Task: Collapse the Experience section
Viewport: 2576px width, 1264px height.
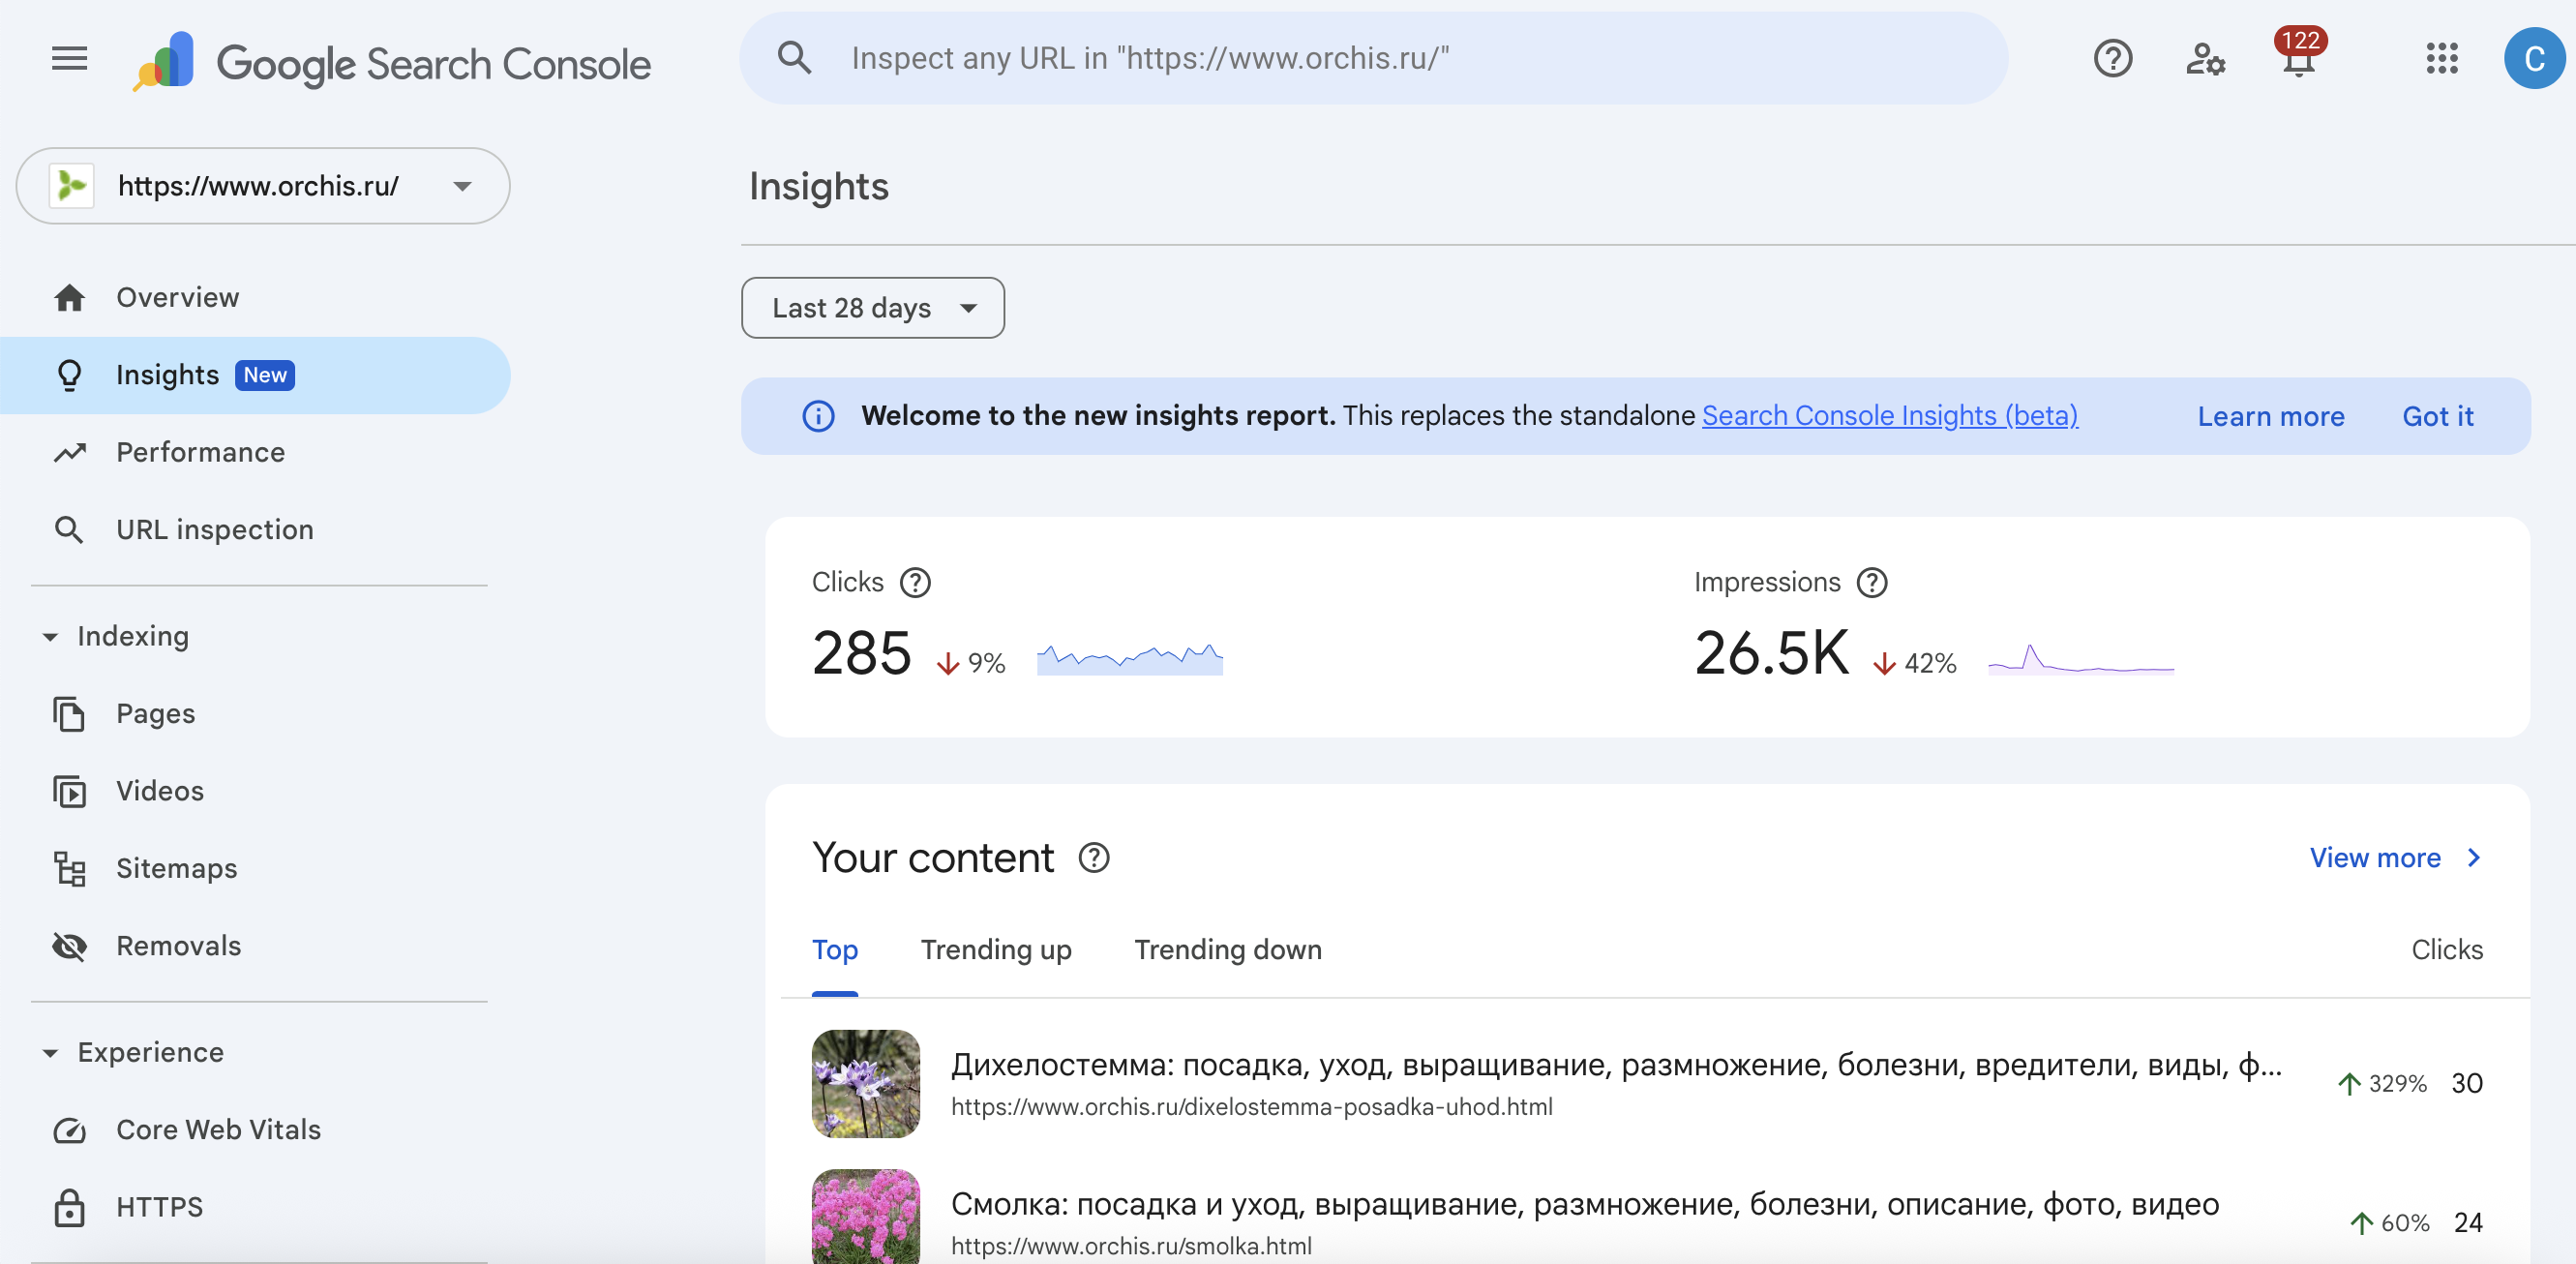Action: point(50,1053)
